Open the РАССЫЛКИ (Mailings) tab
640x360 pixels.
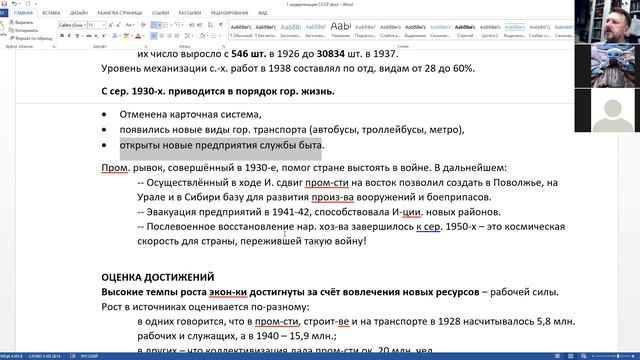(190, 13)
